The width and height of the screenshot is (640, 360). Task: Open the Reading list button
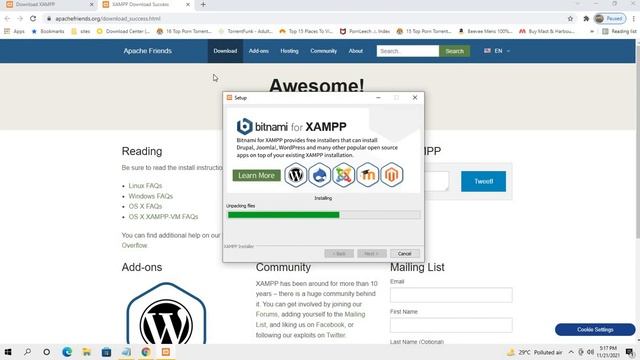point(619,31)
